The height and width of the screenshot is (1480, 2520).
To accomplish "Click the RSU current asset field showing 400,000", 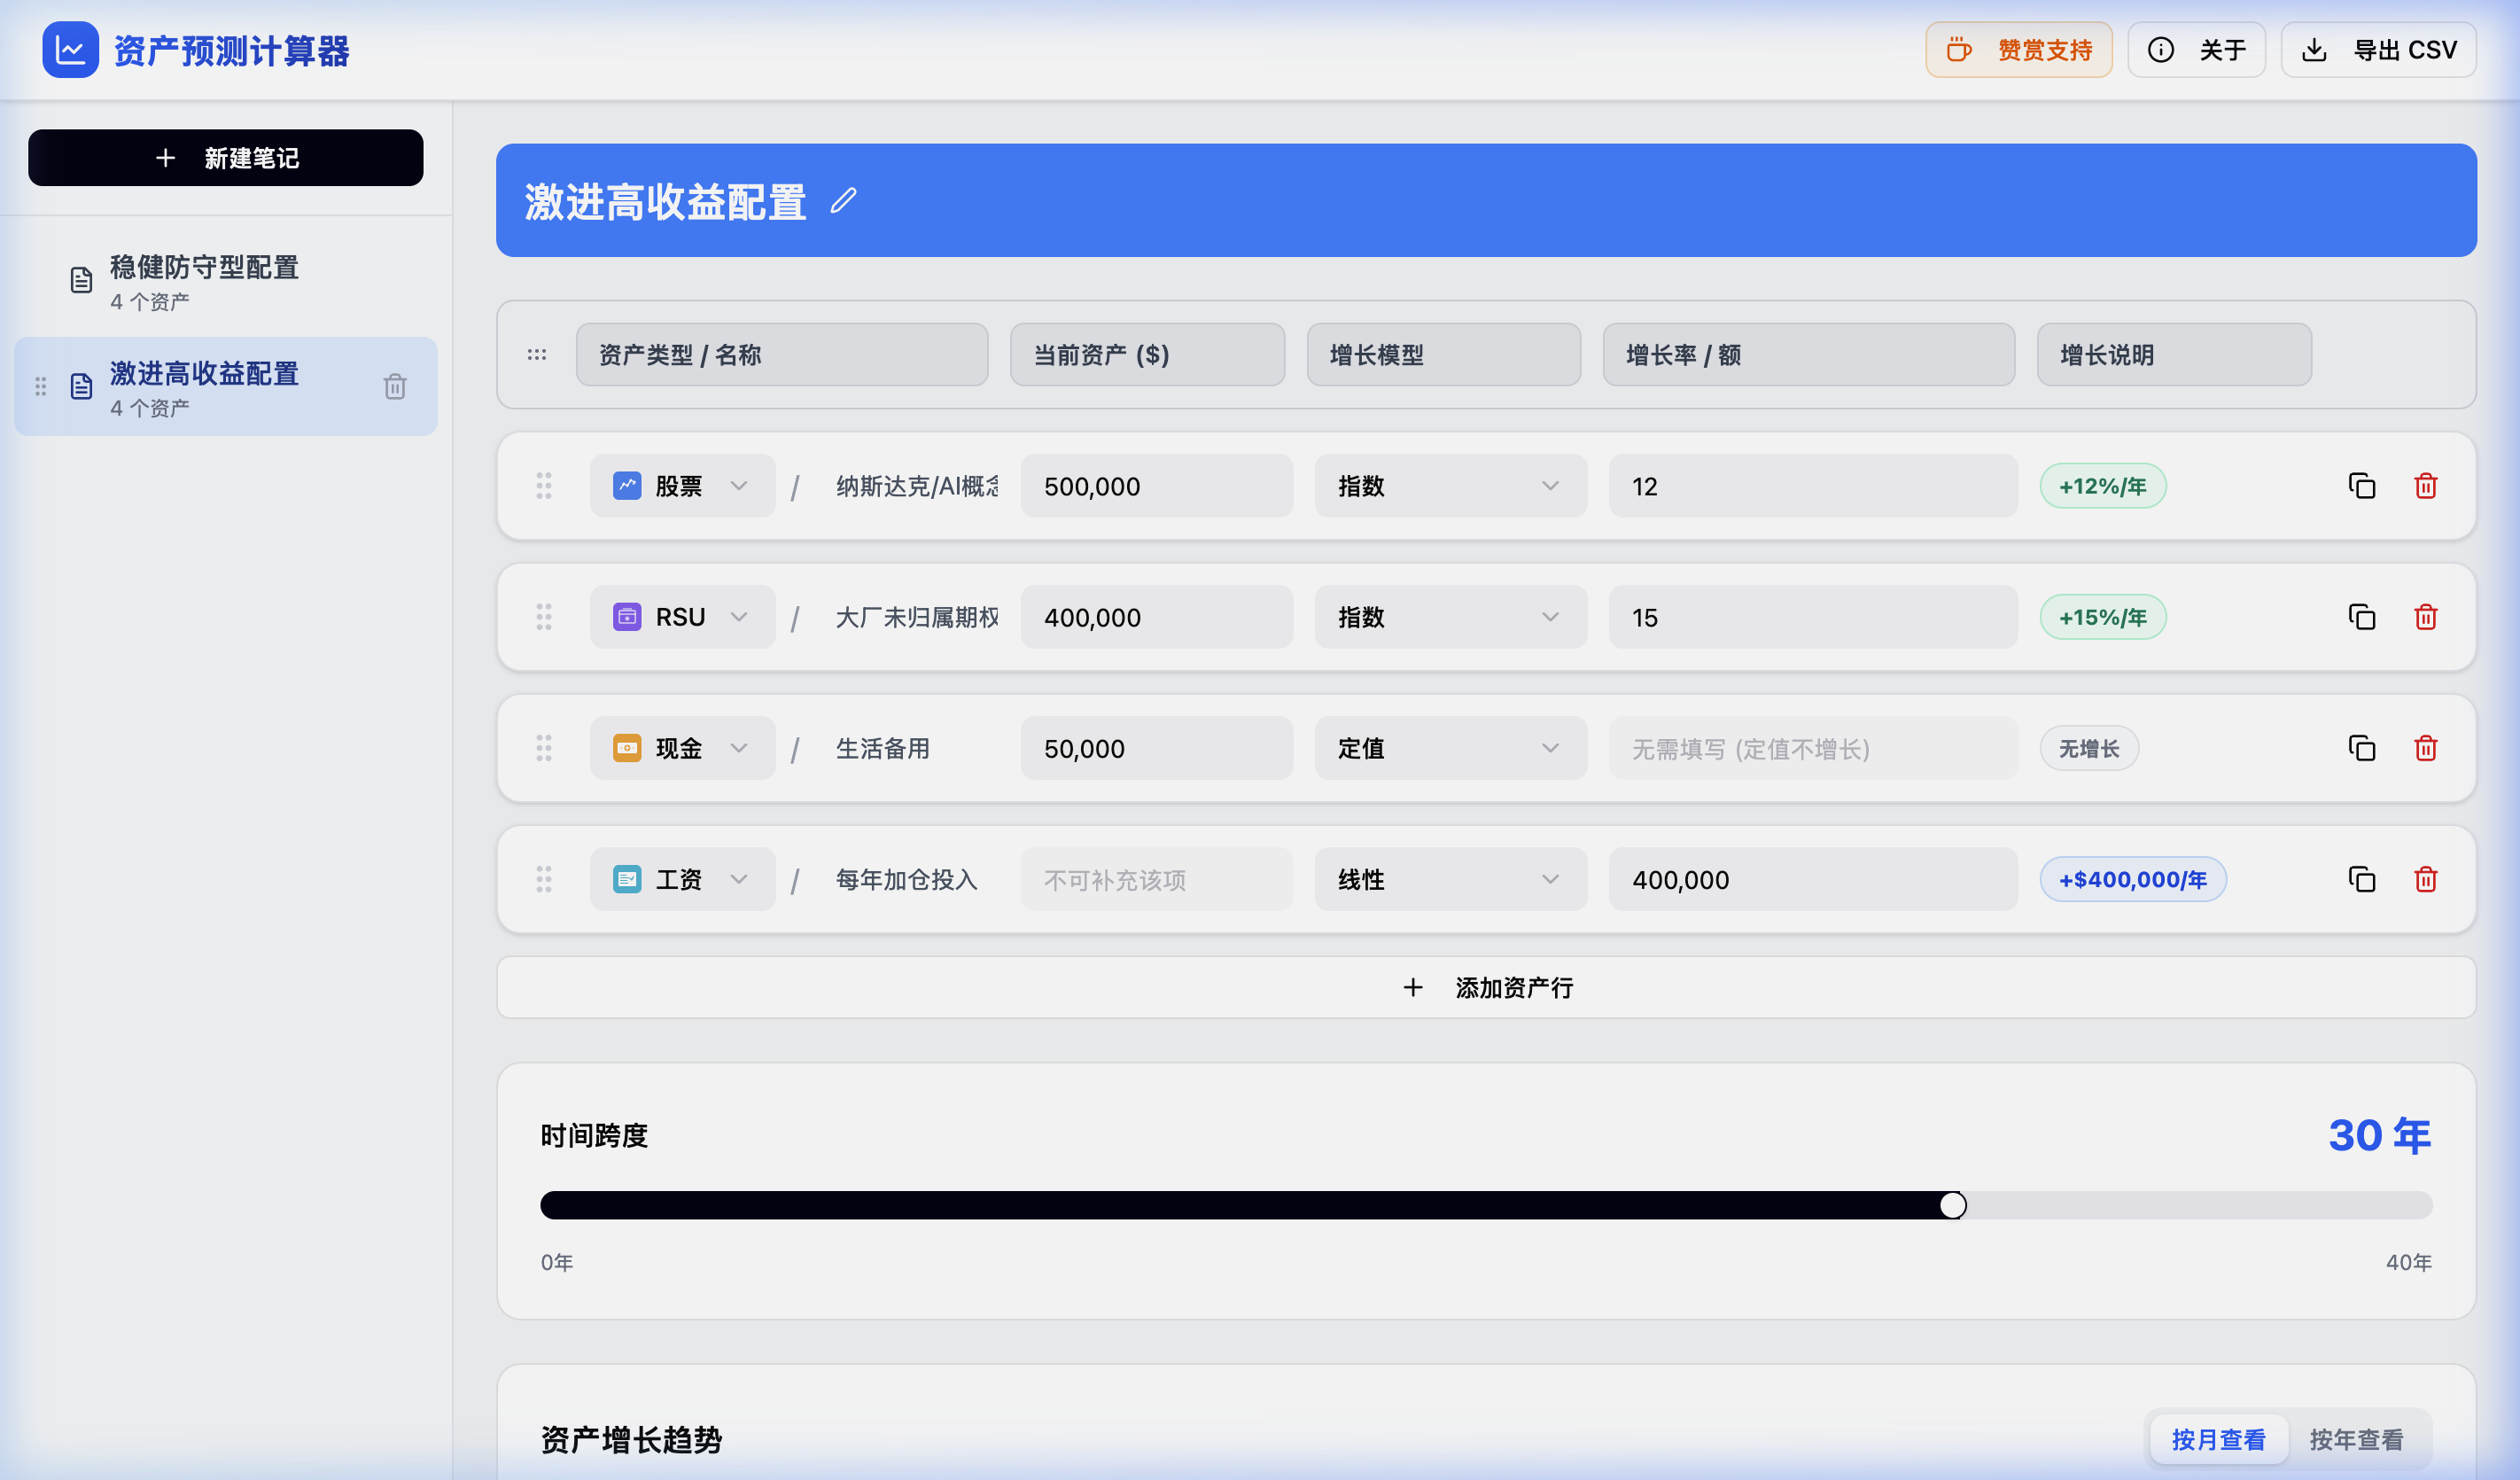I will 1156,617.
